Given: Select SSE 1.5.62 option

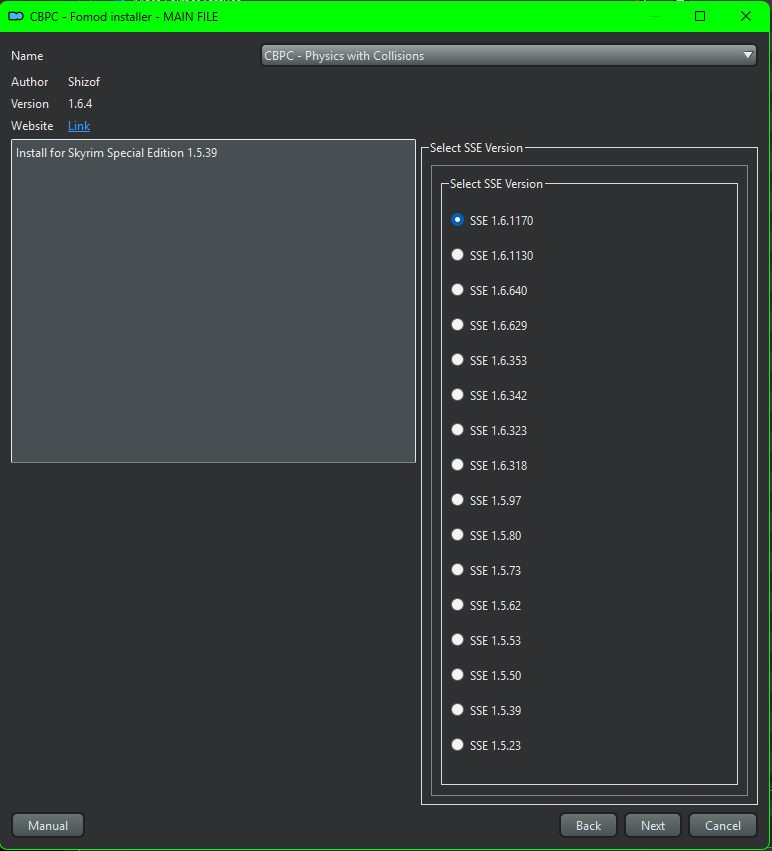Looking at the screenshot, I should (457, 605).
